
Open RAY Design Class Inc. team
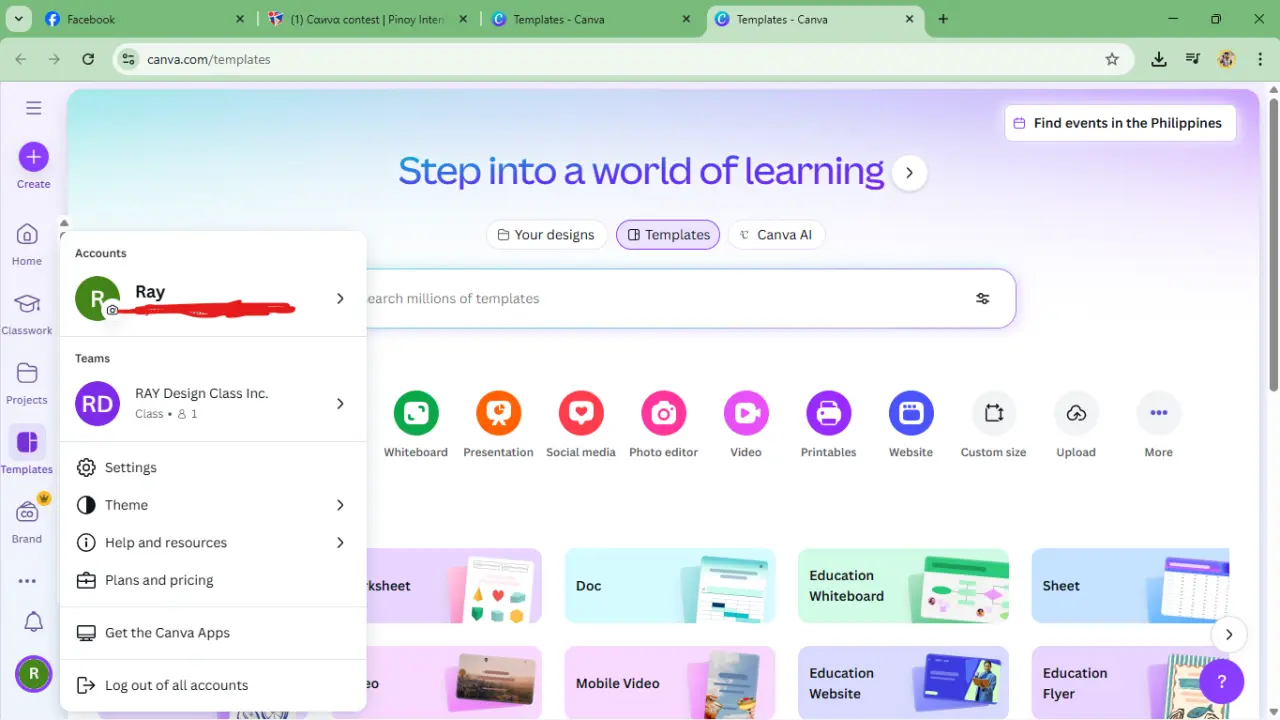213,403
